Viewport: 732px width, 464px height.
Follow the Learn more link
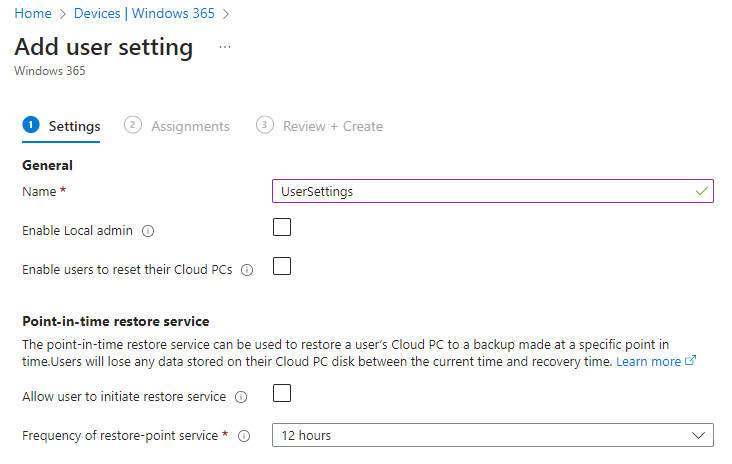(x=648, y=361)
